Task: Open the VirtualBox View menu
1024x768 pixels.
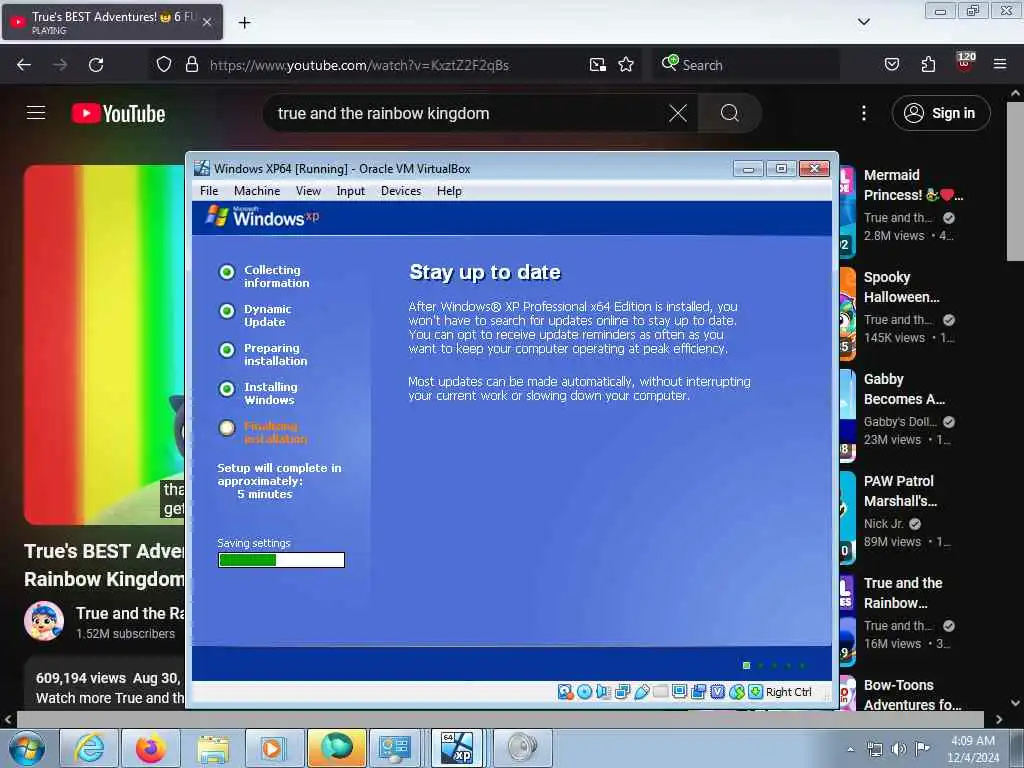Action: point(308,191)
